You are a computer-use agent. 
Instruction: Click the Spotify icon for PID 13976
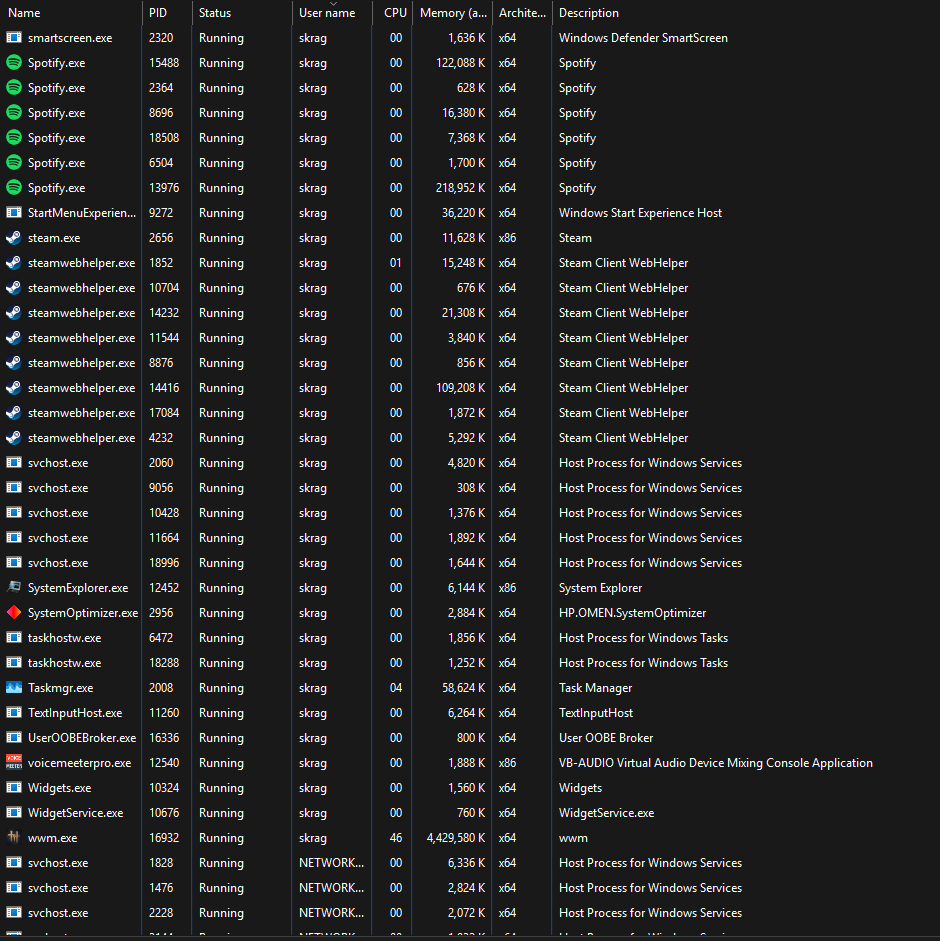pos(14,187)
